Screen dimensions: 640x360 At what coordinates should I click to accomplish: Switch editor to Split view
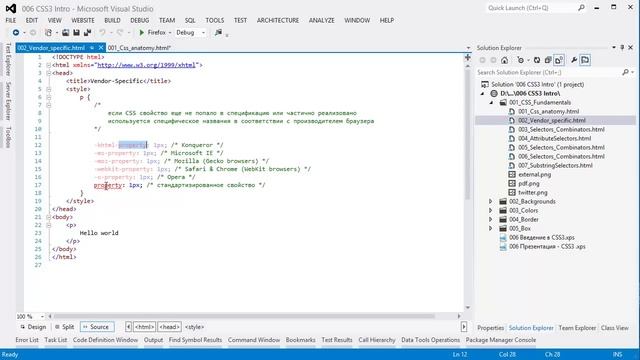pyautogui.click(x=64, y=327)
